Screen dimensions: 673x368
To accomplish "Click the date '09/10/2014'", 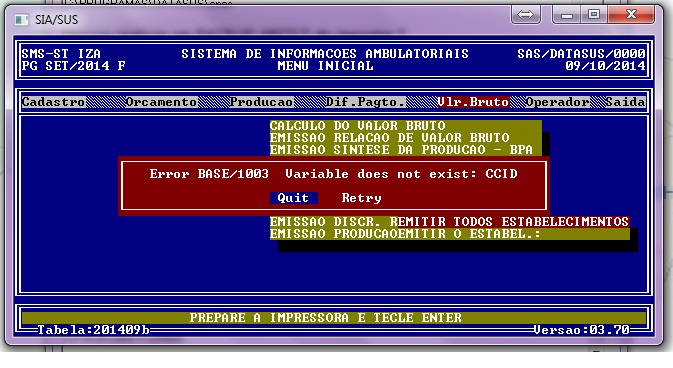I will coord(605,66).
